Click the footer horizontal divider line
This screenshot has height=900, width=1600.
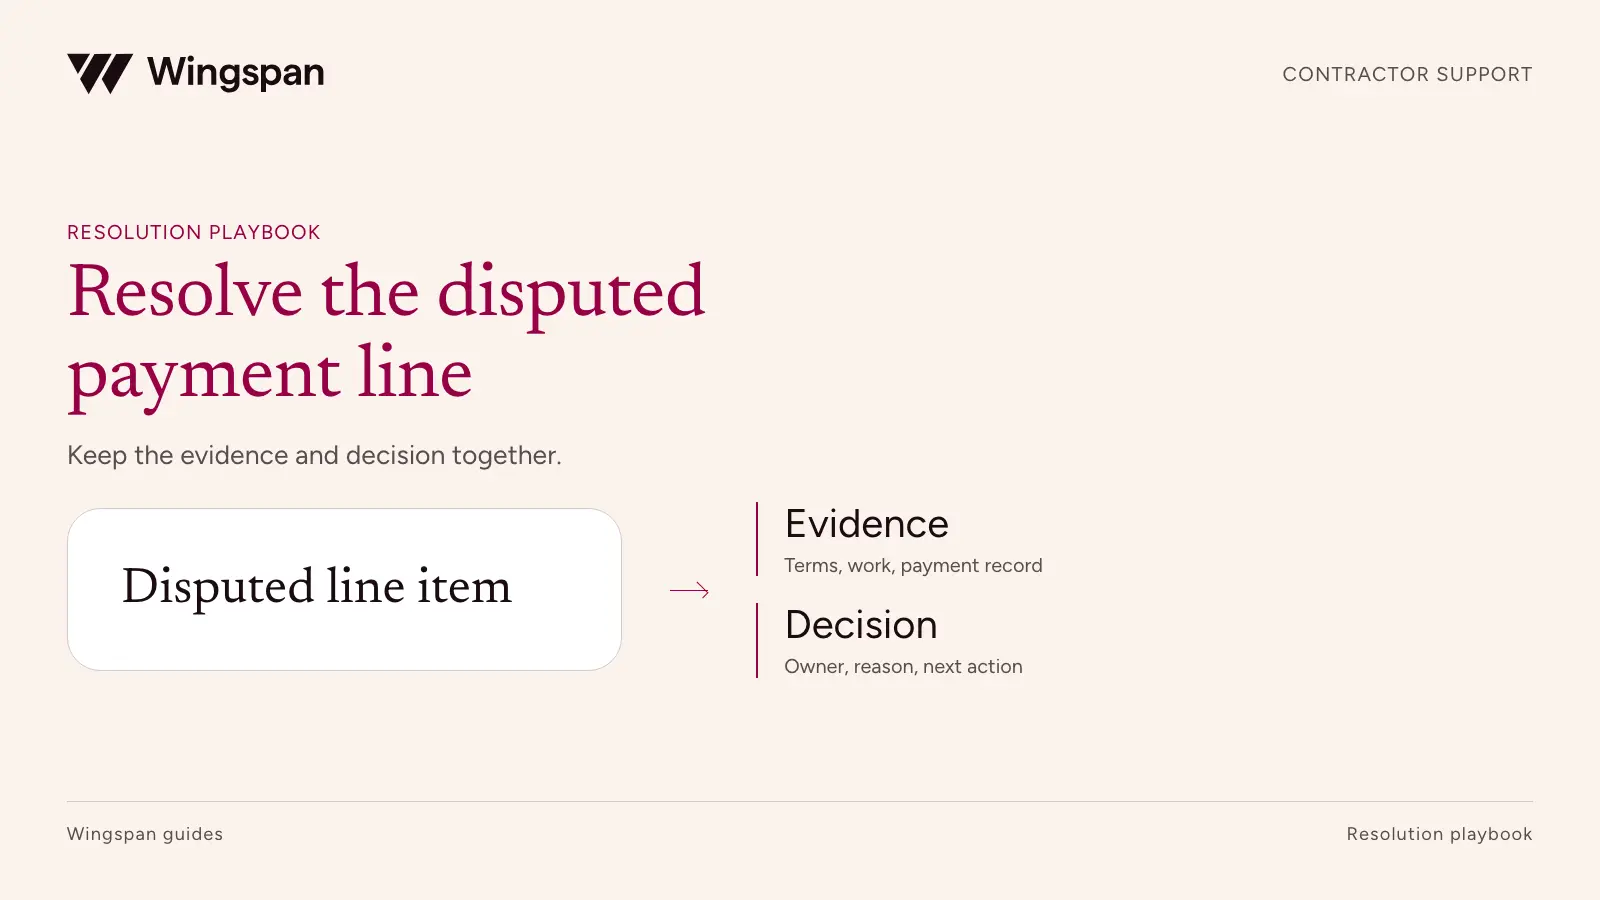coord(800,801)
